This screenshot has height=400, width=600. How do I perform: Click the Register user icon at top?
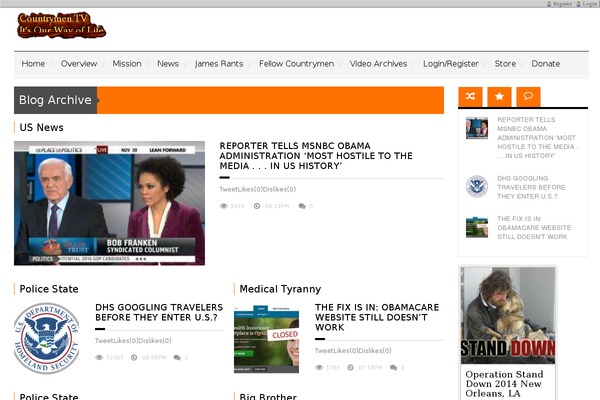[x=549, y=4]
